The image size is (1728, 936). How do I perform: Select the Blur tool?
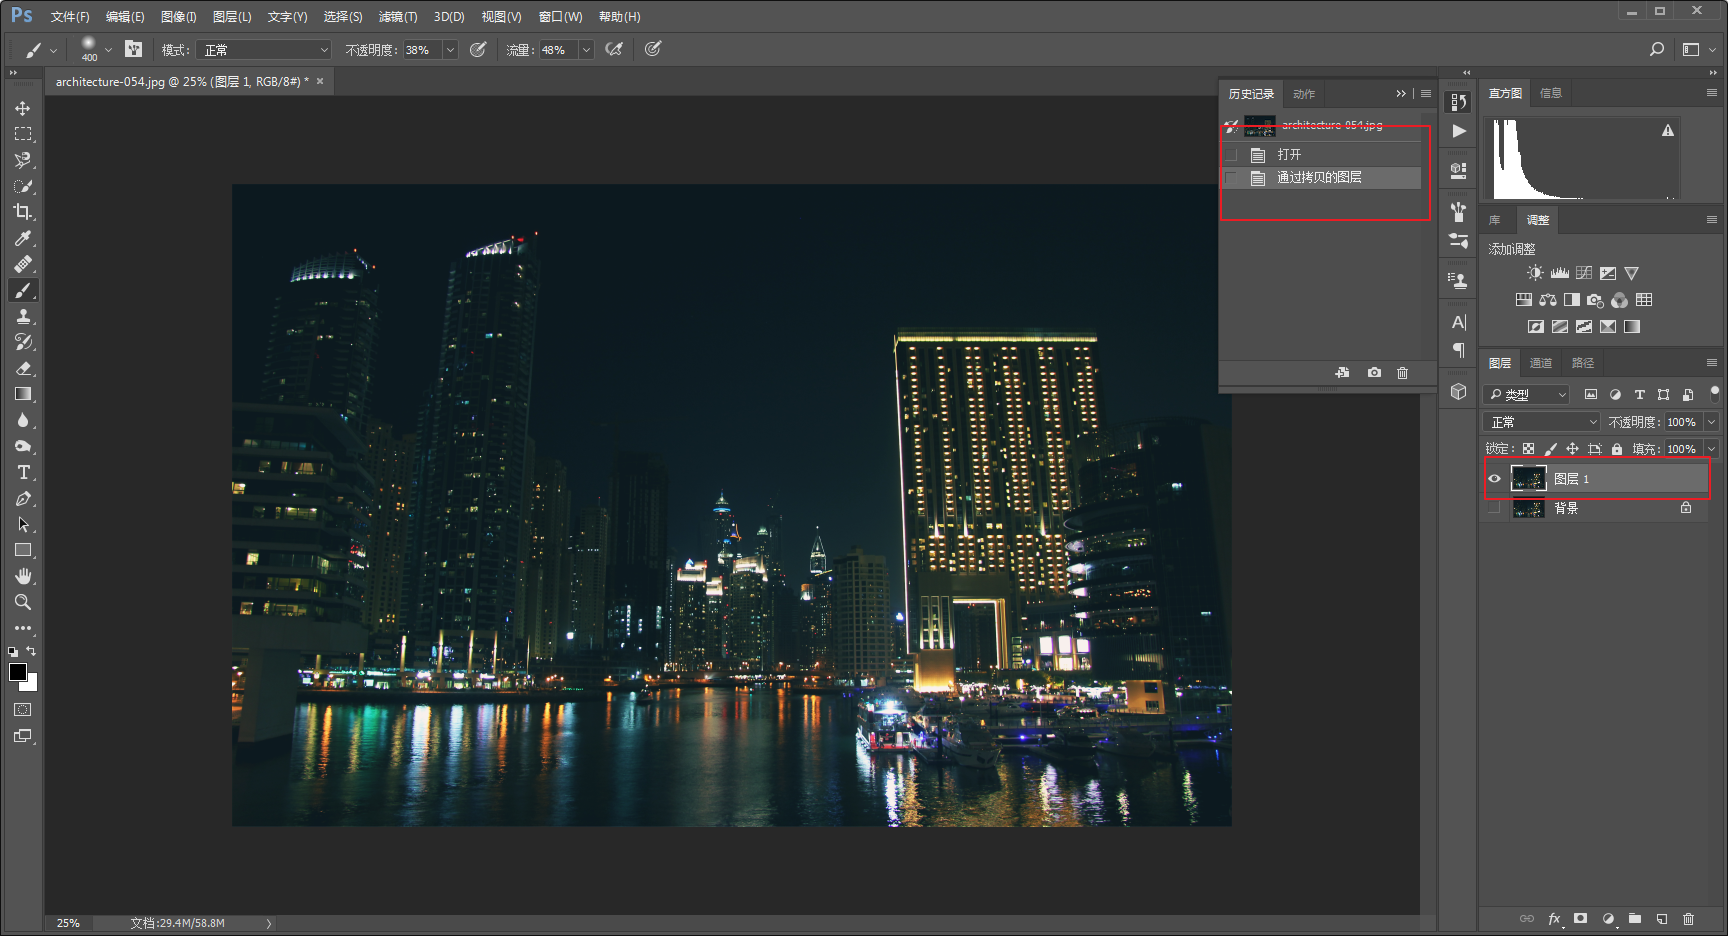pos(22,420)
